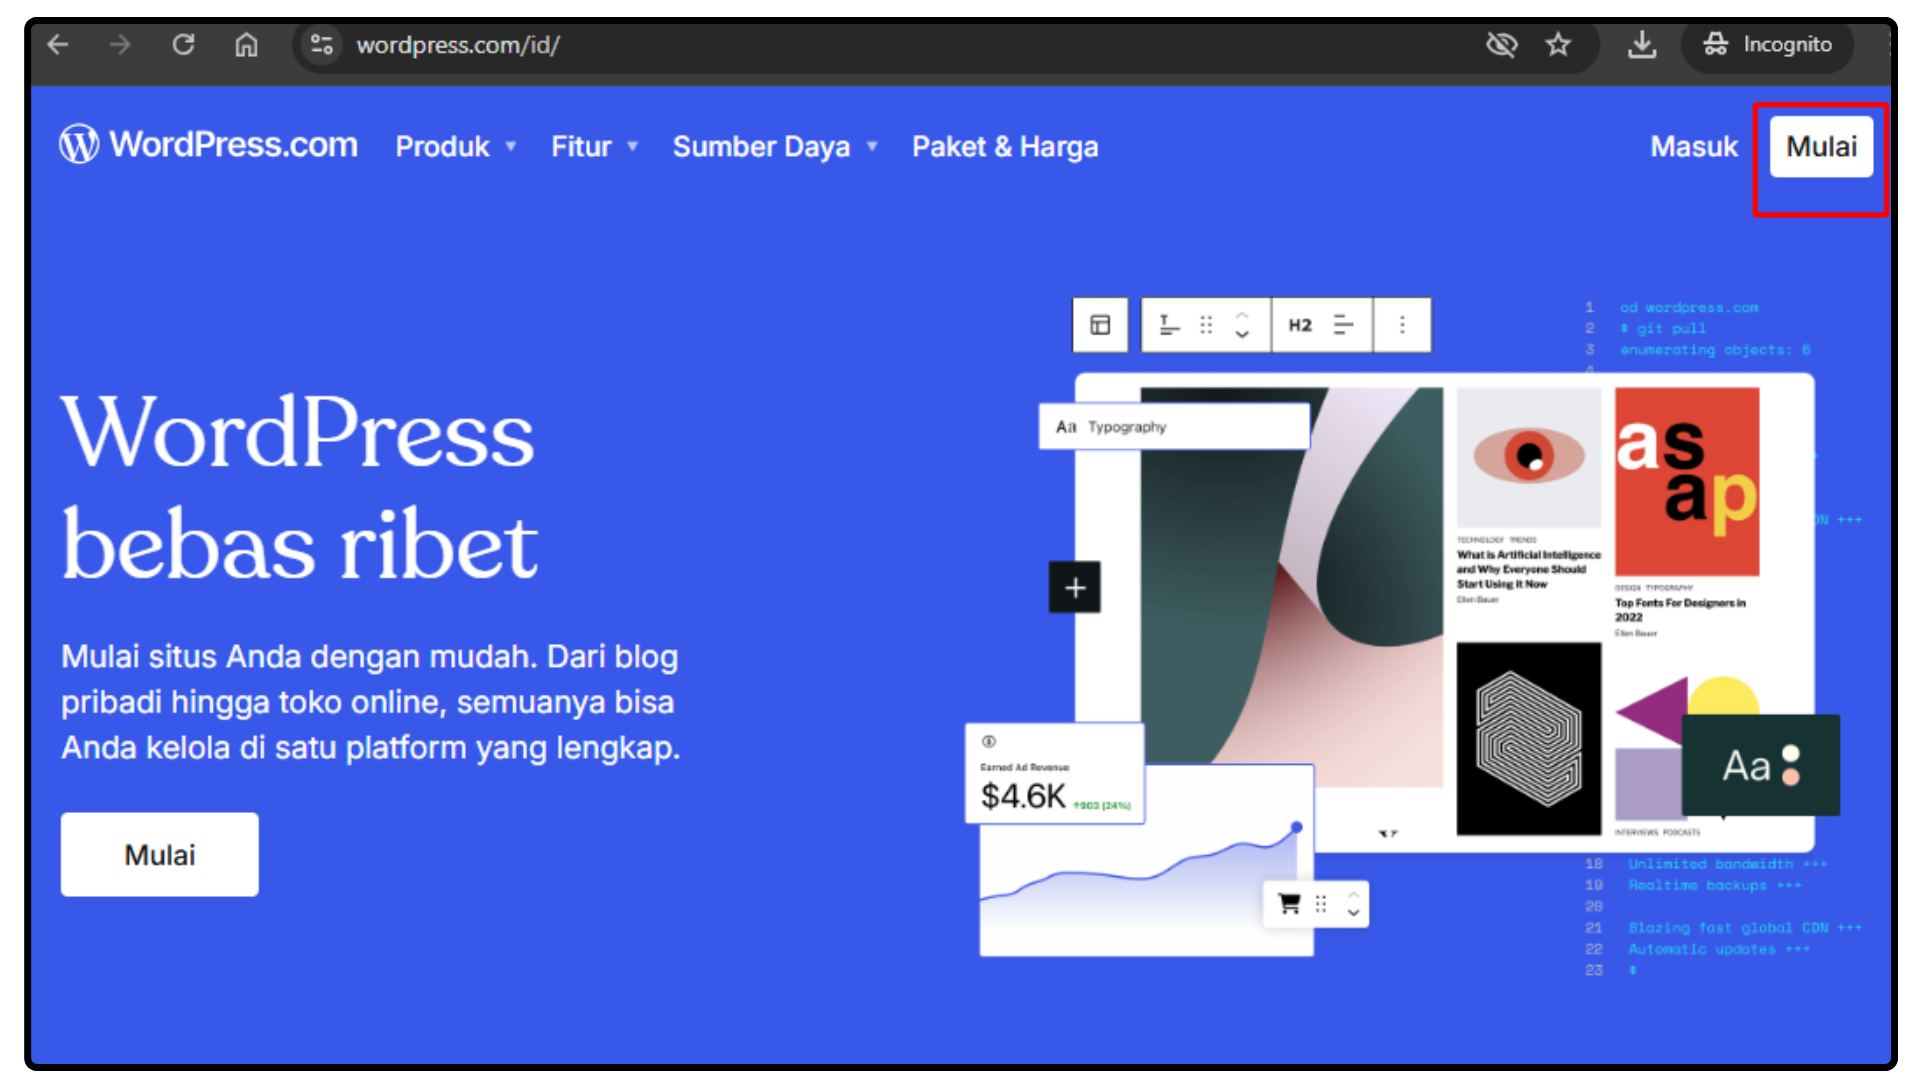Click the 'What is Artificial Intelligence' article title

coord(1529,569)
